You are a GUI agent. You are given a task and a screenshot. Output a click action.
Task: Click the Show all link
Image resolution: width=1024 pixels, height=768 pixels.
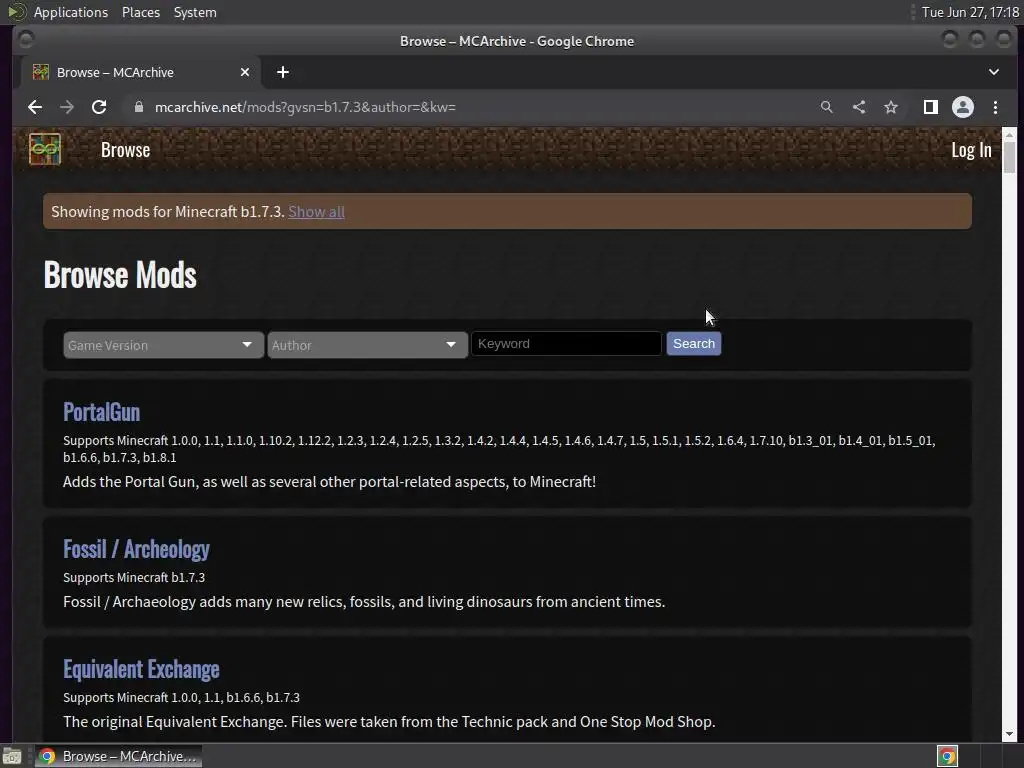click(x=317, y=212)
